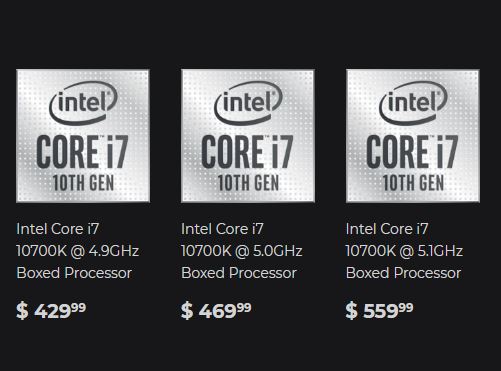The height and width of the screenshot is (371, 501).
Task: Click '10TH GEN' label on the middle badge
Action: (x=248, y=183)
